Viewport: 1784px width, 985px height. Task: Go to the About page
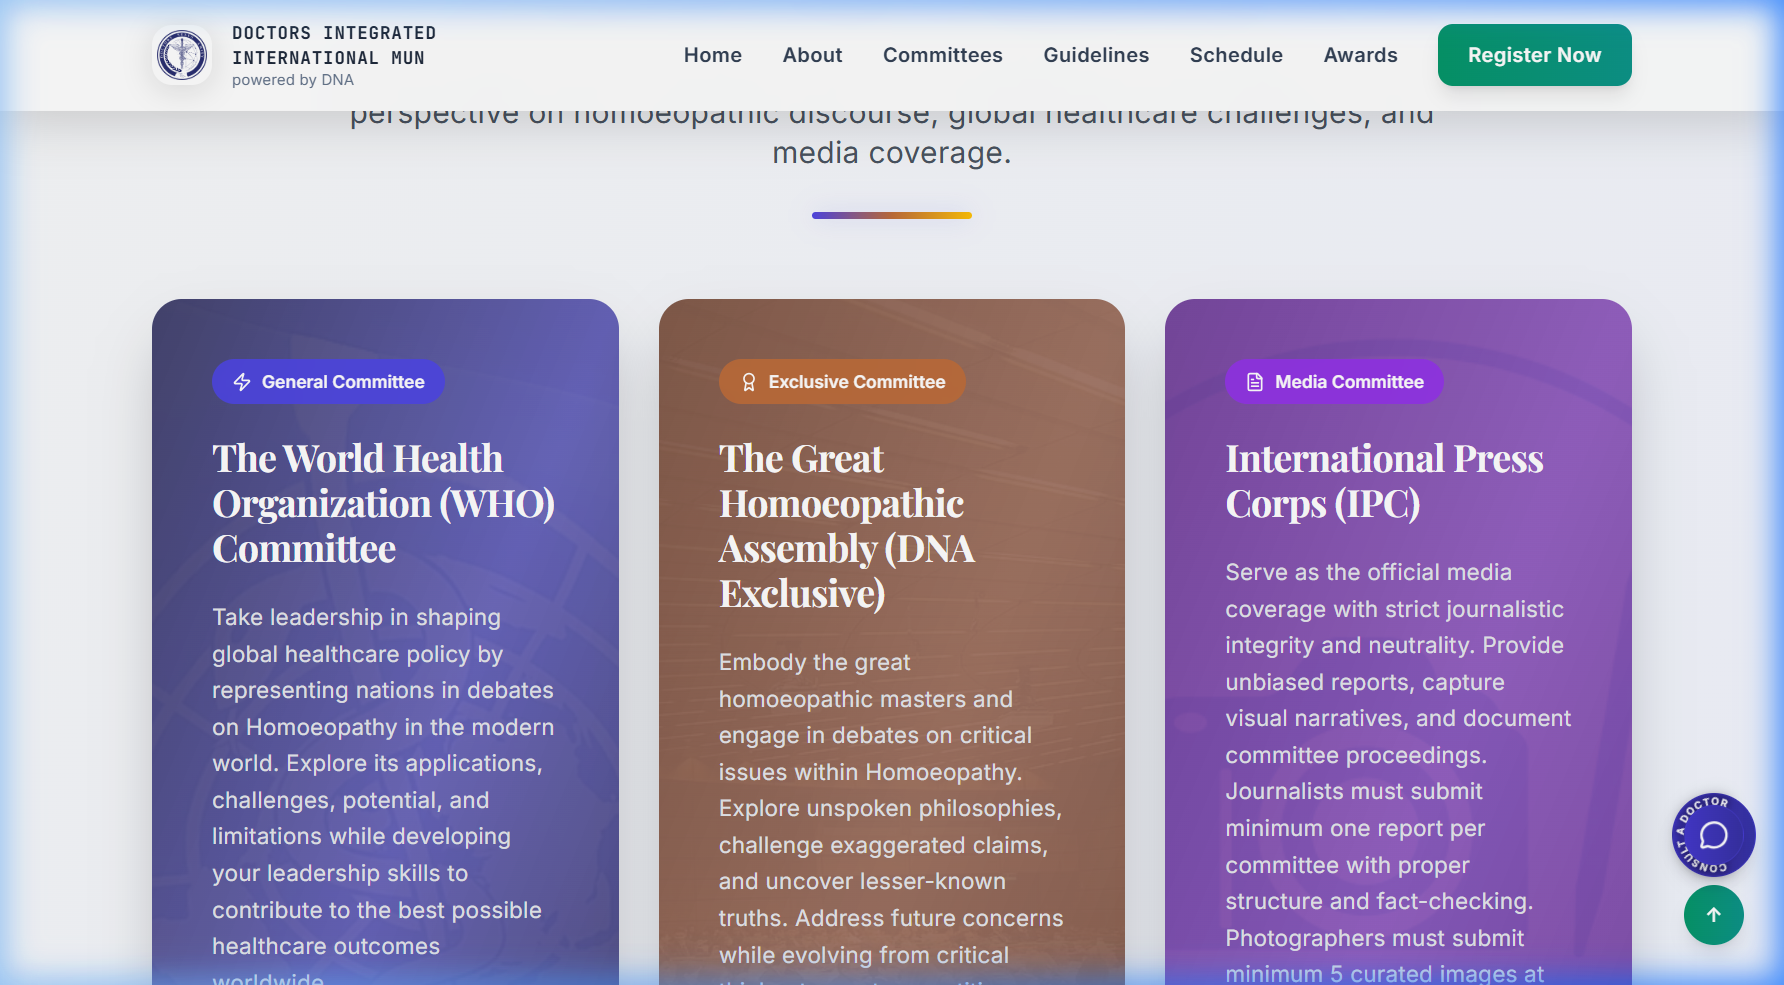click(812, 55)
